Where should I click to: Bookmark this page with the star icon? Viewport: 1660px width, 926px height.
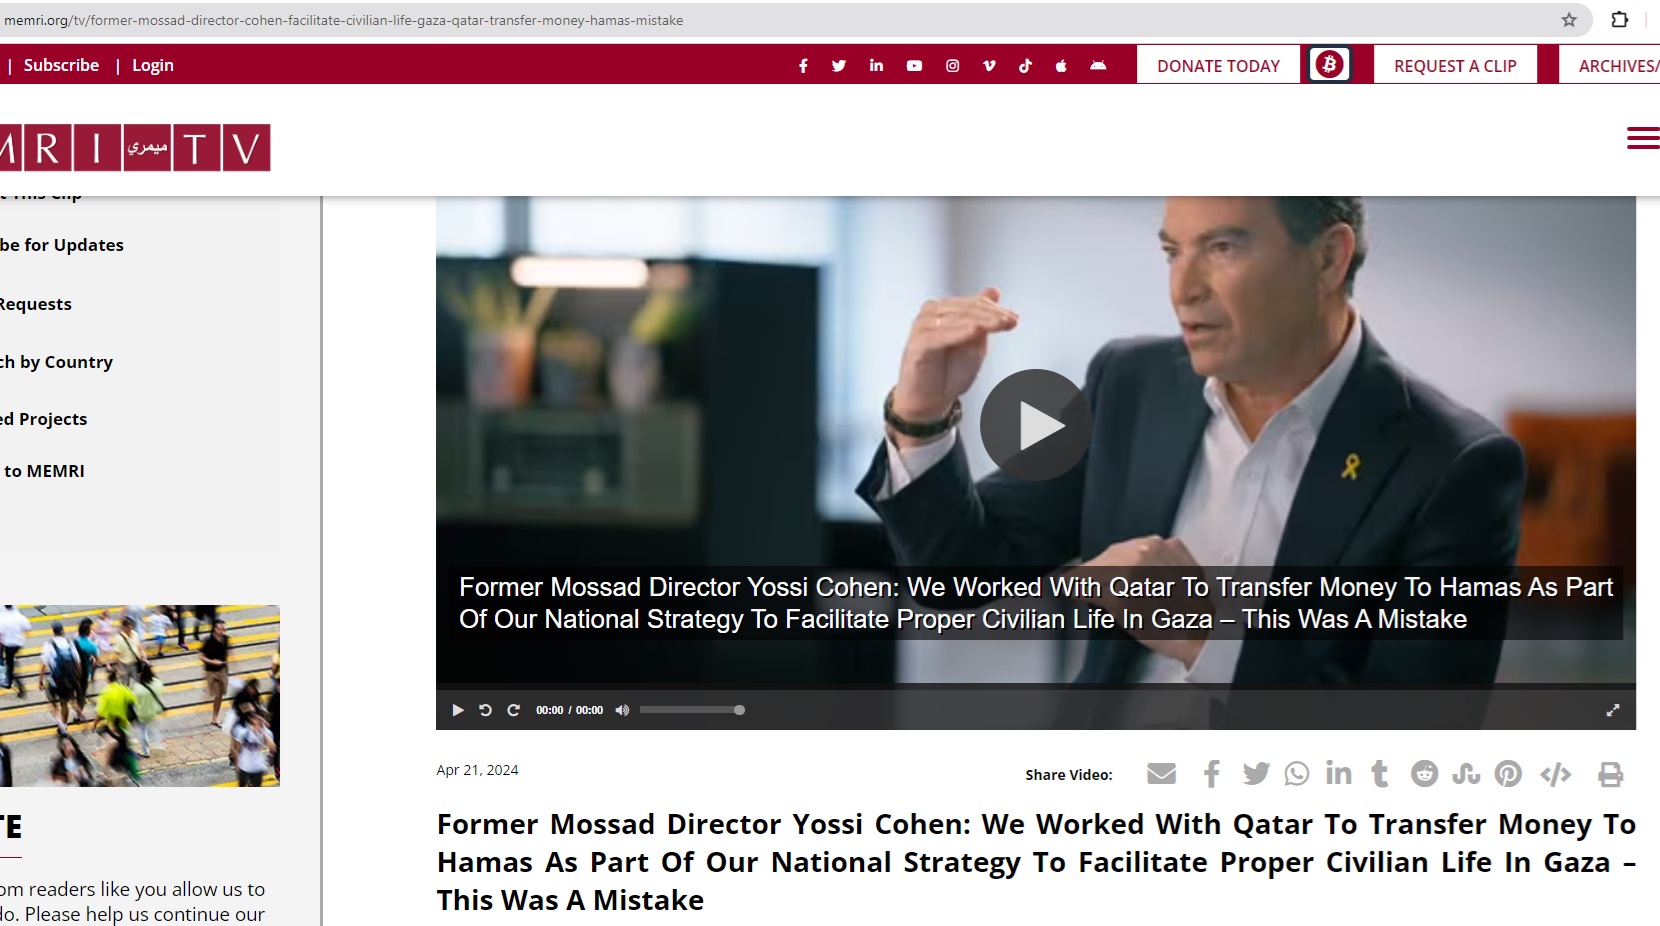pos(1569,20)
